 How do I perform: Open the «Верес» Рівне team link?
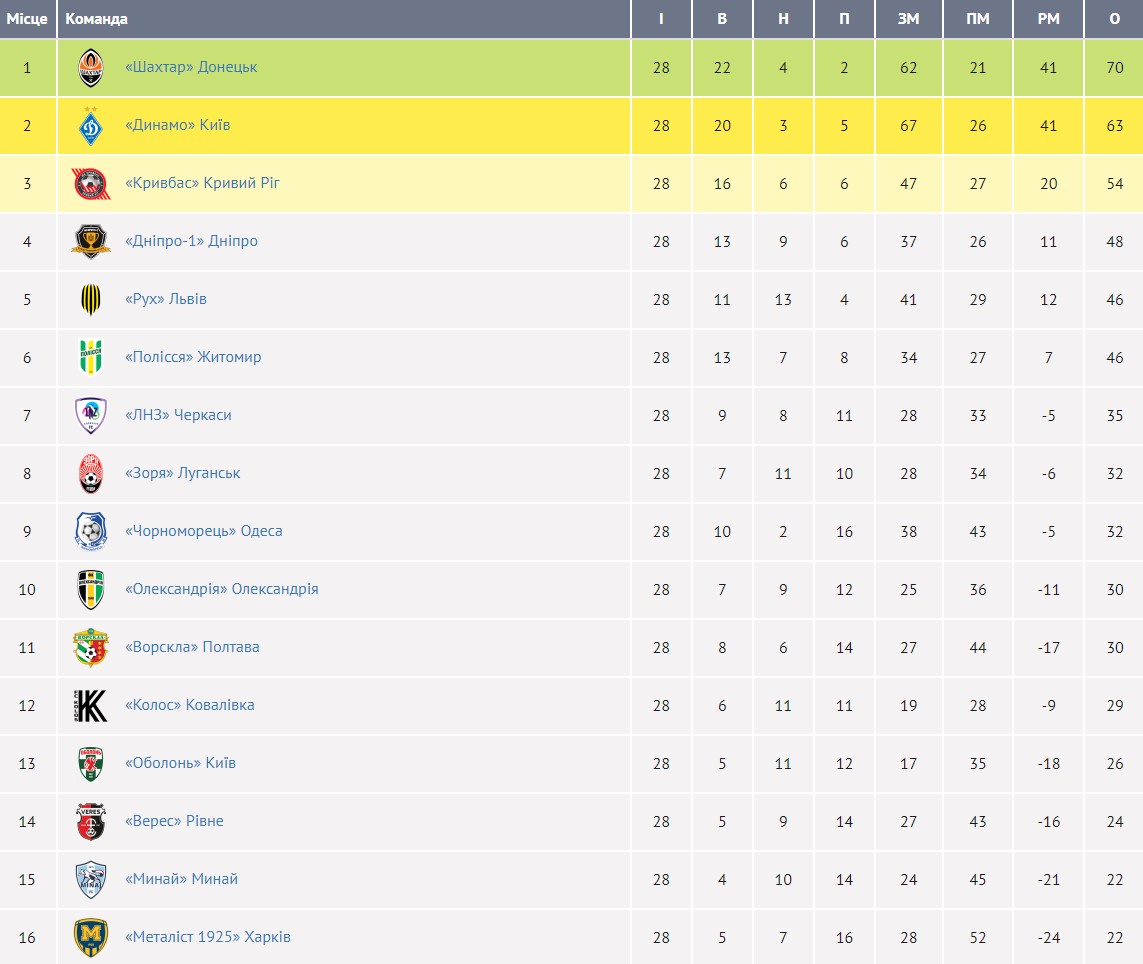pos(174,821)
